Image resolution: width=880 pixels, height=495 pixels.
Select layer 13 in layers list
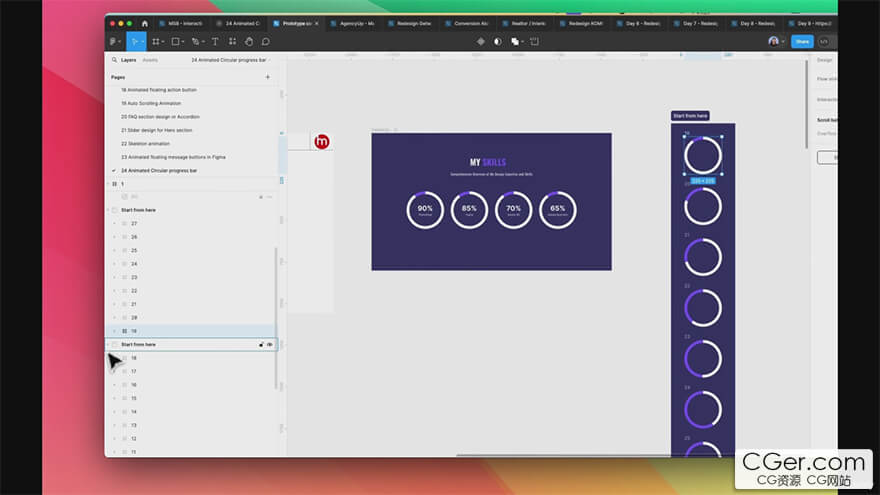191,425
